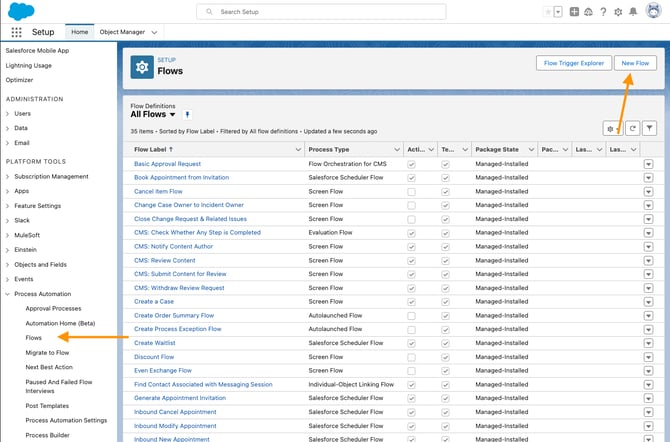
Task: Open the user avatar profile menu
Action: 652,11
